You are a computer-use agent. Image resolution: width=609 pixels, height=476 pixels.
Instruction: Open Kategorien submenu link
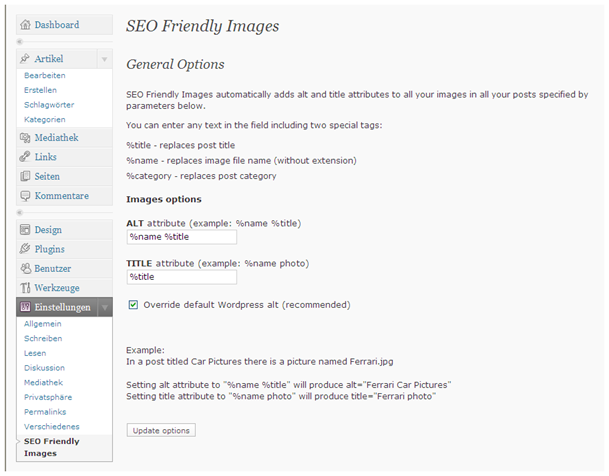click(45, 120)
